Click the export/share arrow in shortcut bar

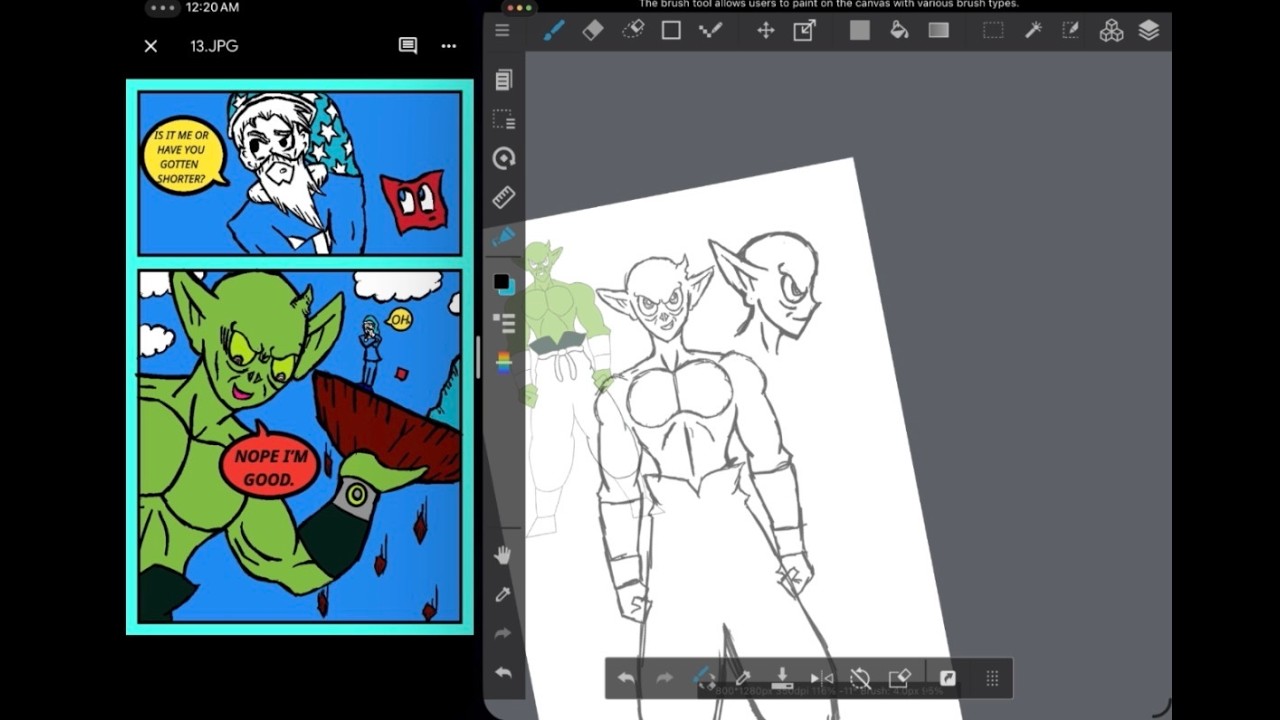(947, 678)
